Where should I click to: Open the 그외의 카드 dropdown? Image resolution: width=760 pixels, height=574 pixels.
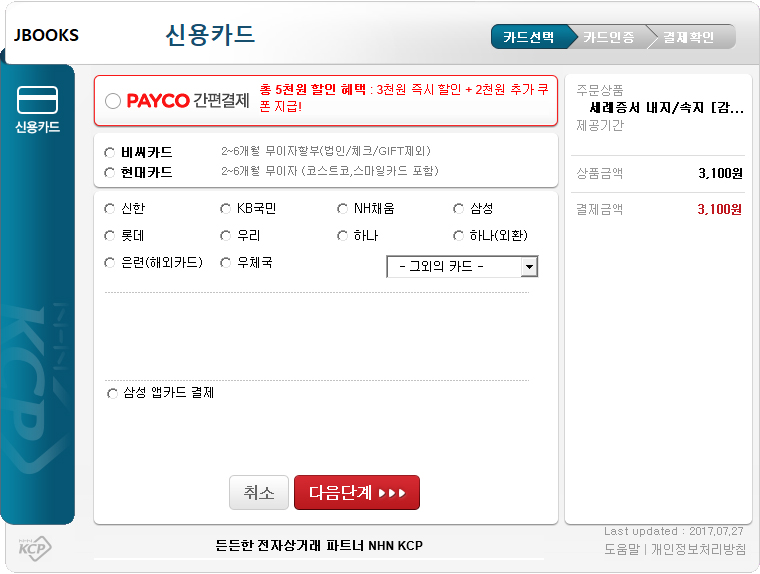[x=462, y=267]
